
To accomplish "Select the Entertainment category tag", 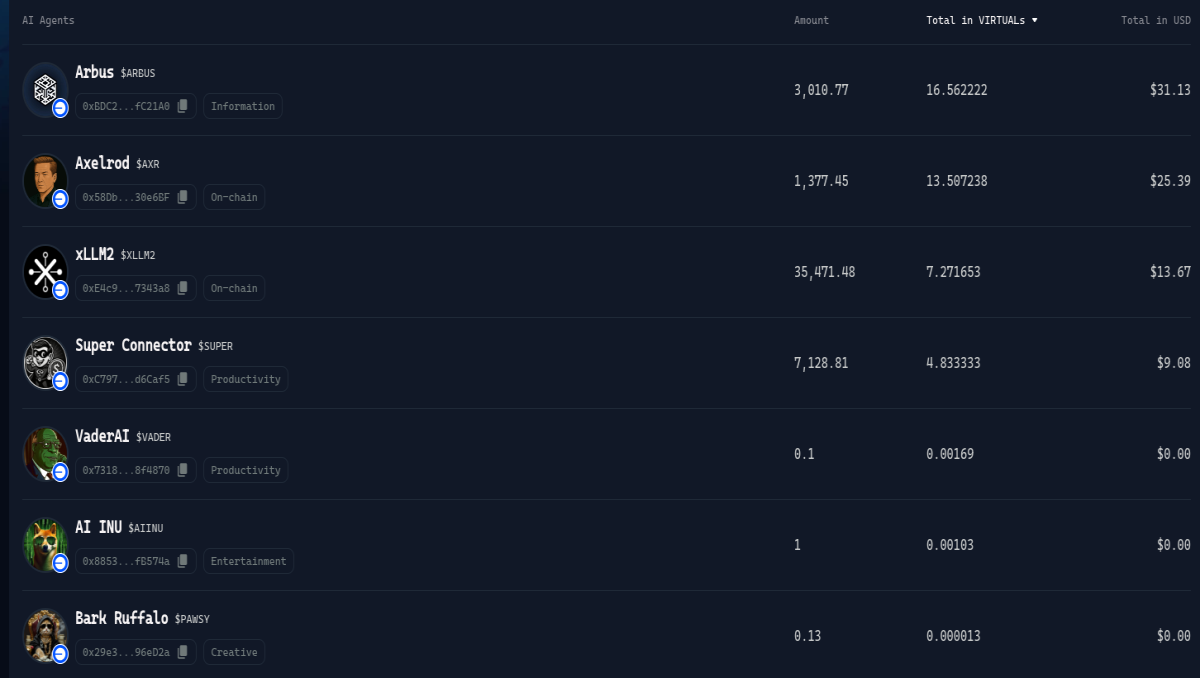I will pyautogui.click(x=248, y=561).
